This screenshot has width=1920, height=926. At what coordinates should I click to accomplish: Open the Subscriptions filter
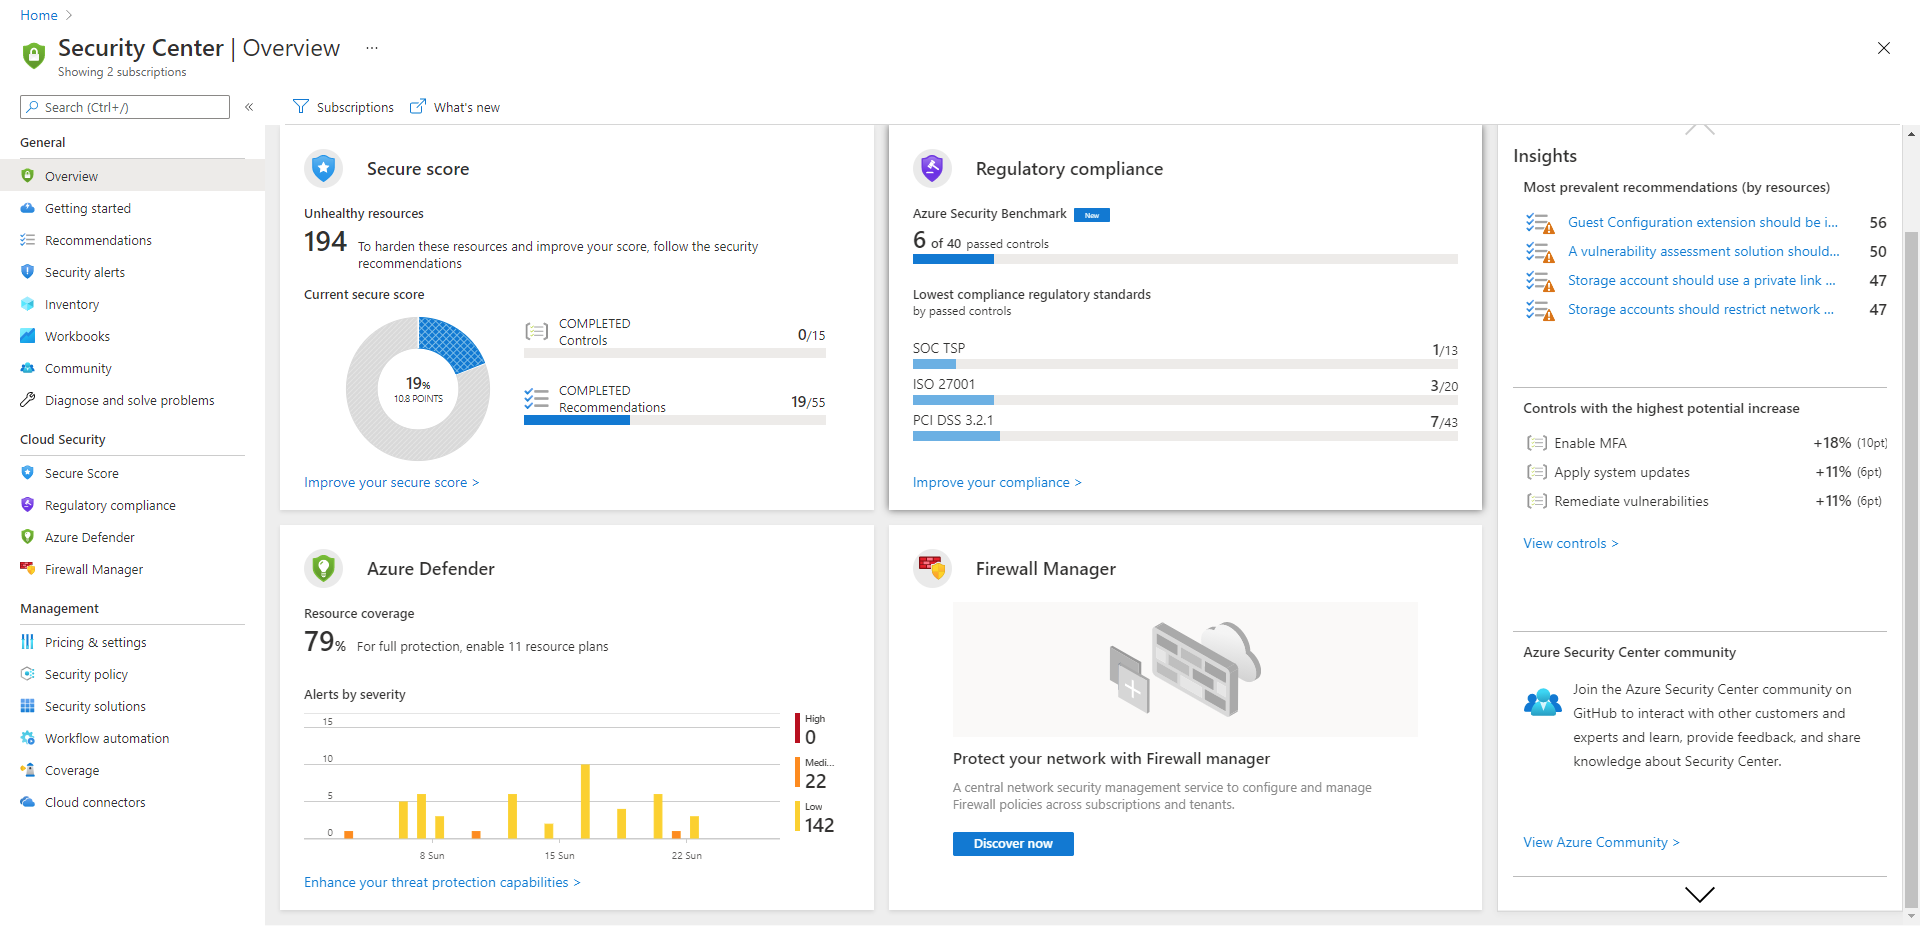coord(343,107)
